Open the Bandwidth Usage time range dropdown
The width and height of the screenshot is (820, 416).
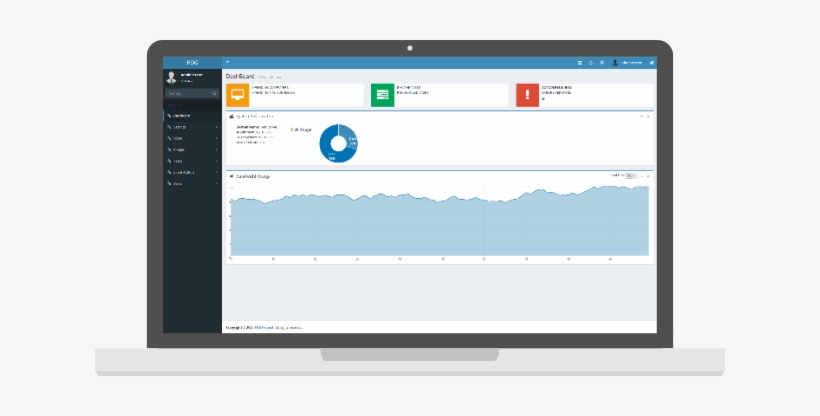[x=630, y=176]
